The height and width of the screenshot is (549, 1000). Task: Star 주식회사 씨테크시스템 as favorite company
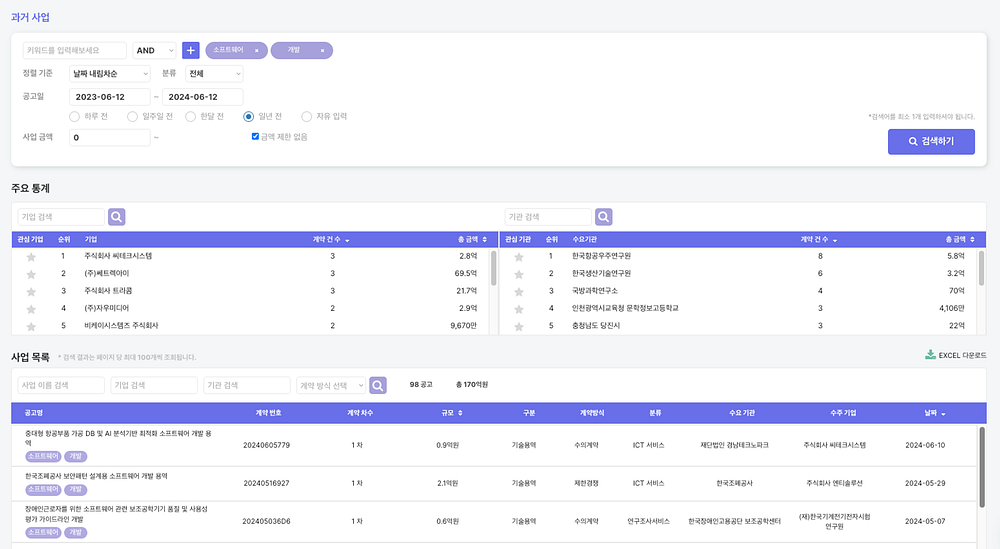click(x=31, y=257)
